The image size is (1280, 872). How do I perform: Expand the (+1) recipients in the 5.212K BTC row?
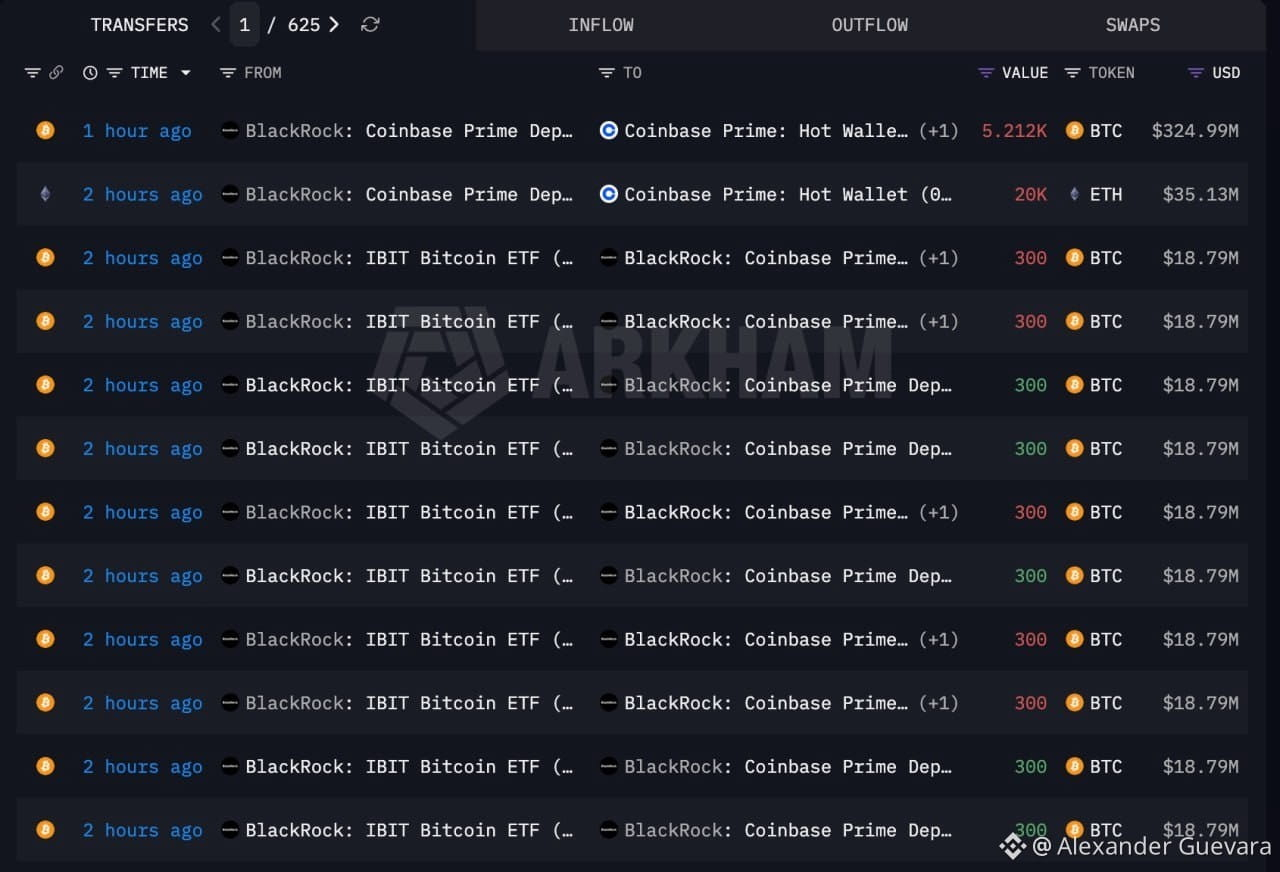938,131
